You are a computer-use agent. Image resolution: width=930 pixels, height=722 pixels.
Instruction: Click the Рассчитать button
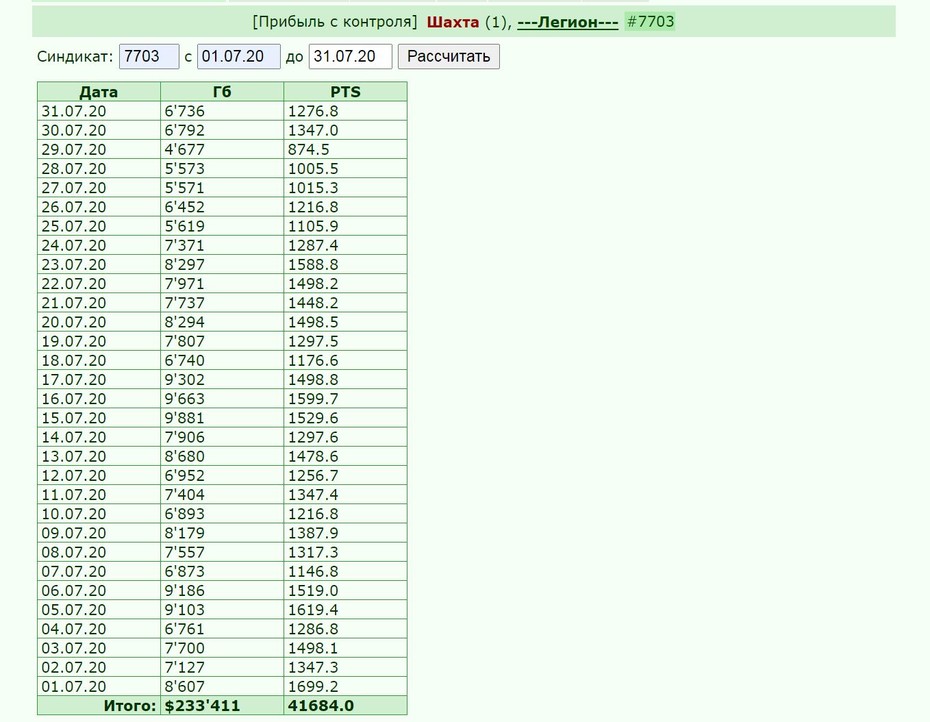pyautogui.click(x=448, y=56)
